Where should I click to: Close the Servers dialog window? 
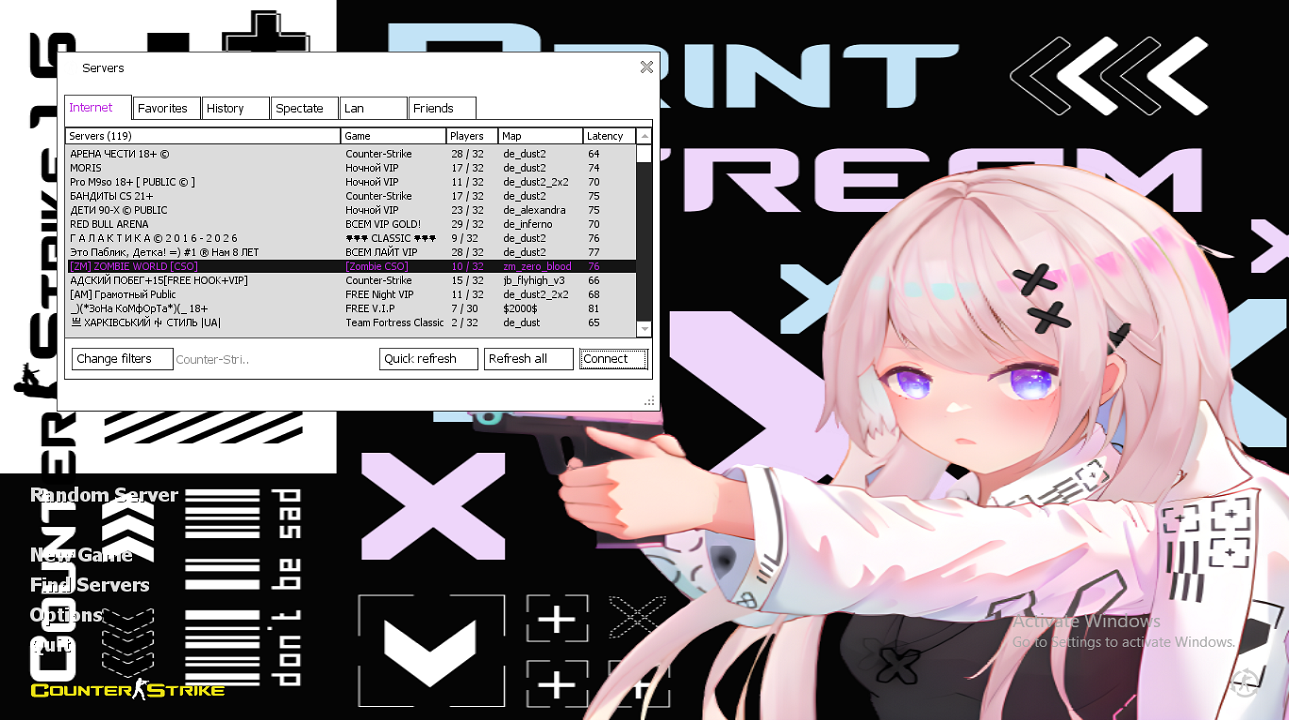coord(646,67)
